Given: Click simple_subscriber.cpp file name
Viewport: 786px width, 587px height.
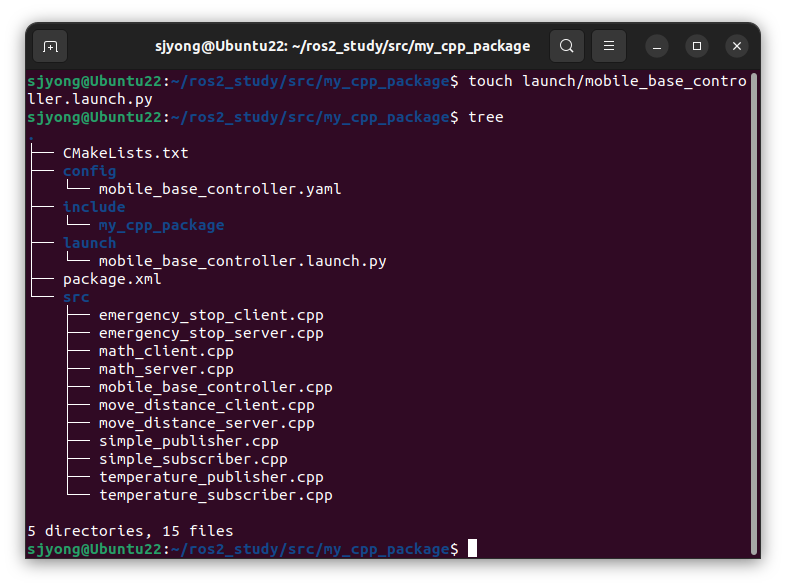Looking at the screenshot, I should click(193, 459).
